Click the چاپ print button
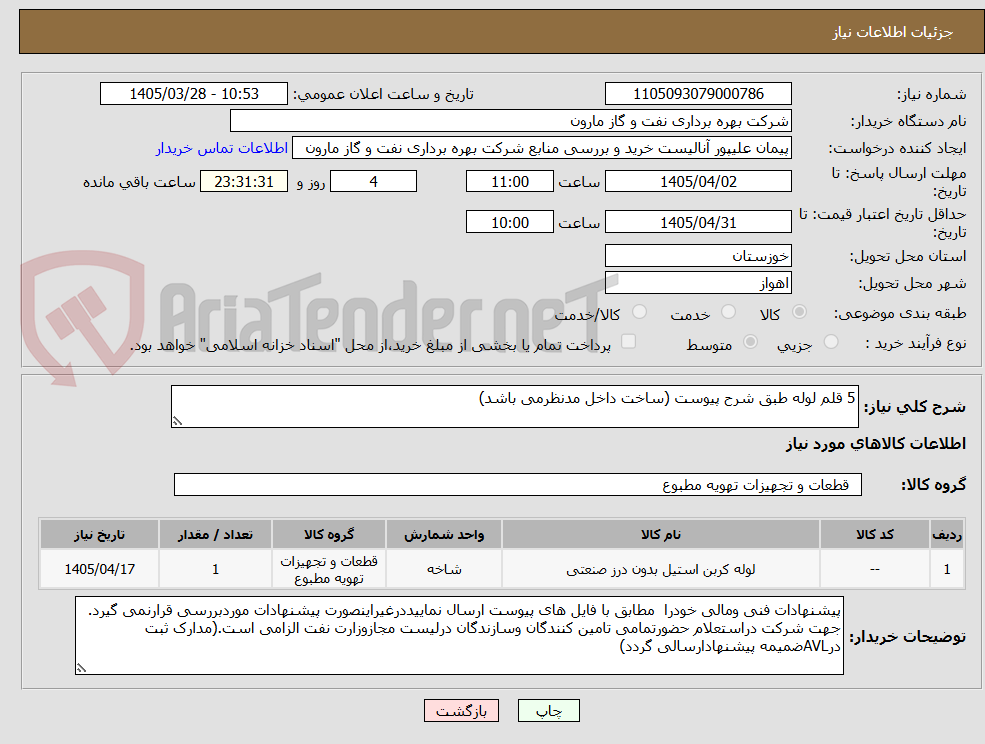 pos(548,711)
